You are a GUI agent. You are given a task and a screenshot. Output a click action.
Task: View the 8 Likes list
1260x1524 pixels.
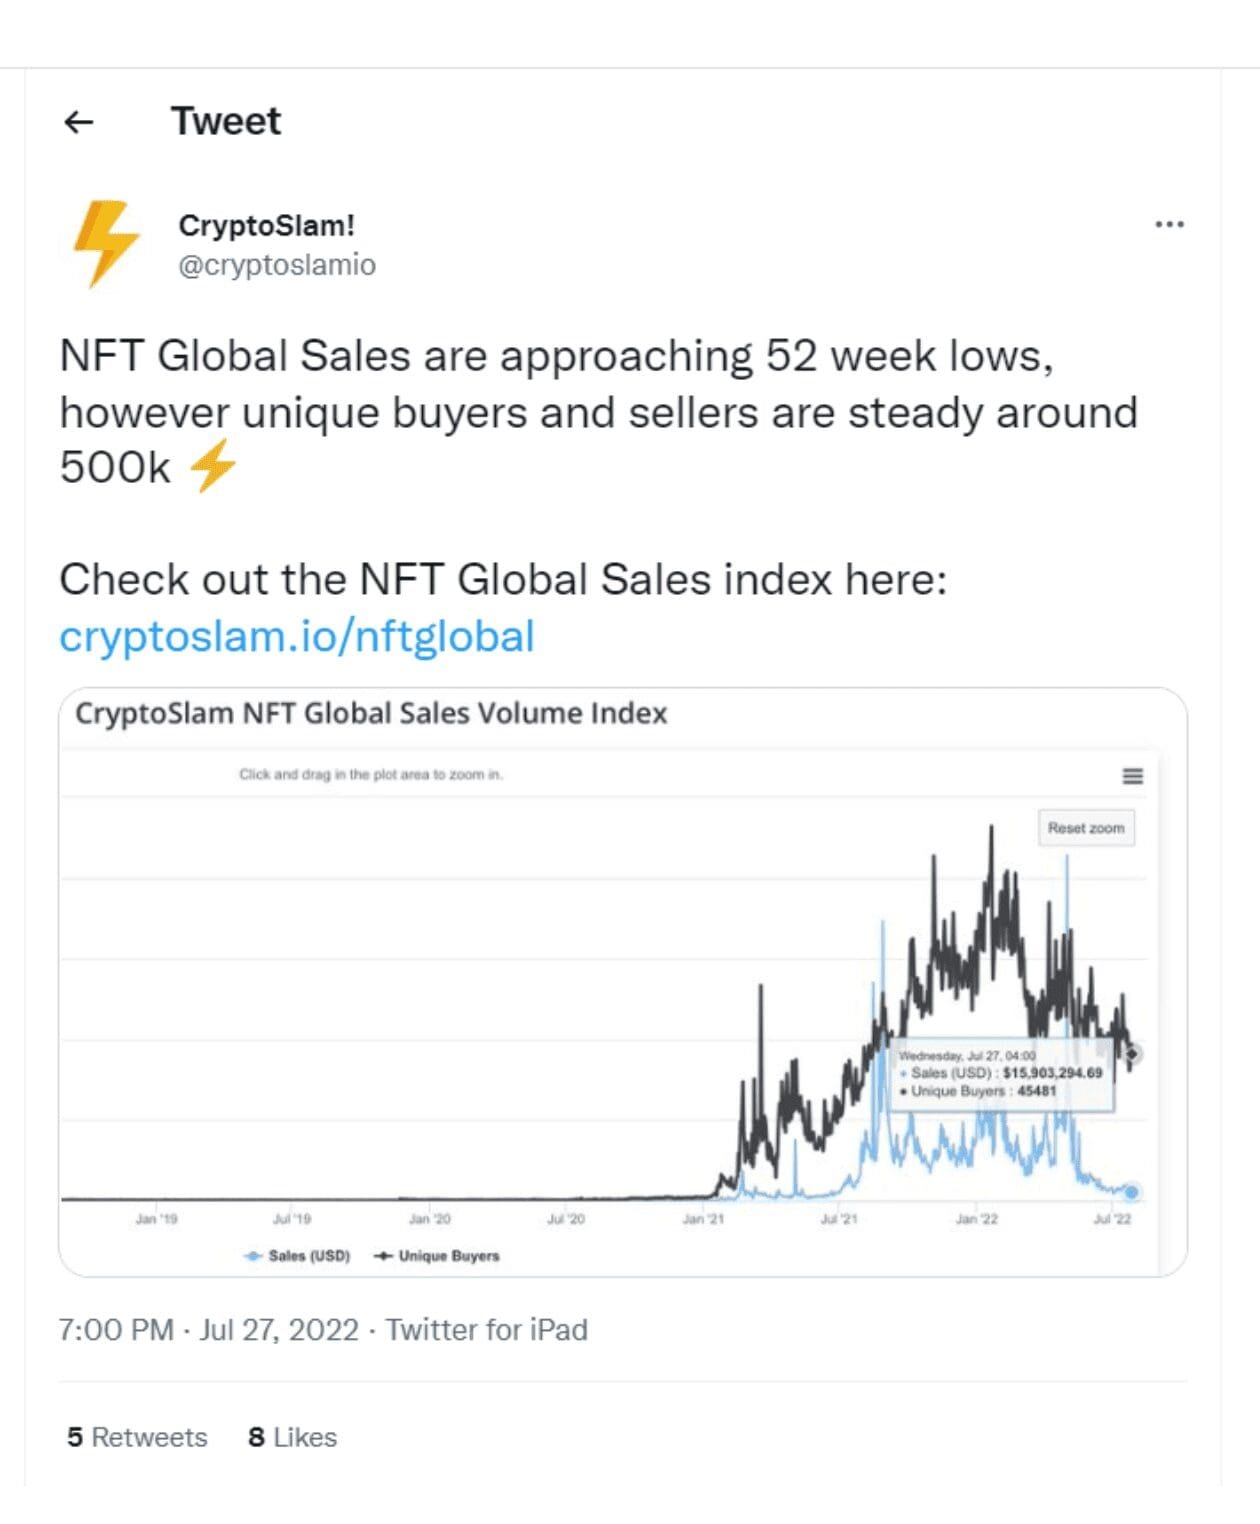point(292,1437)
